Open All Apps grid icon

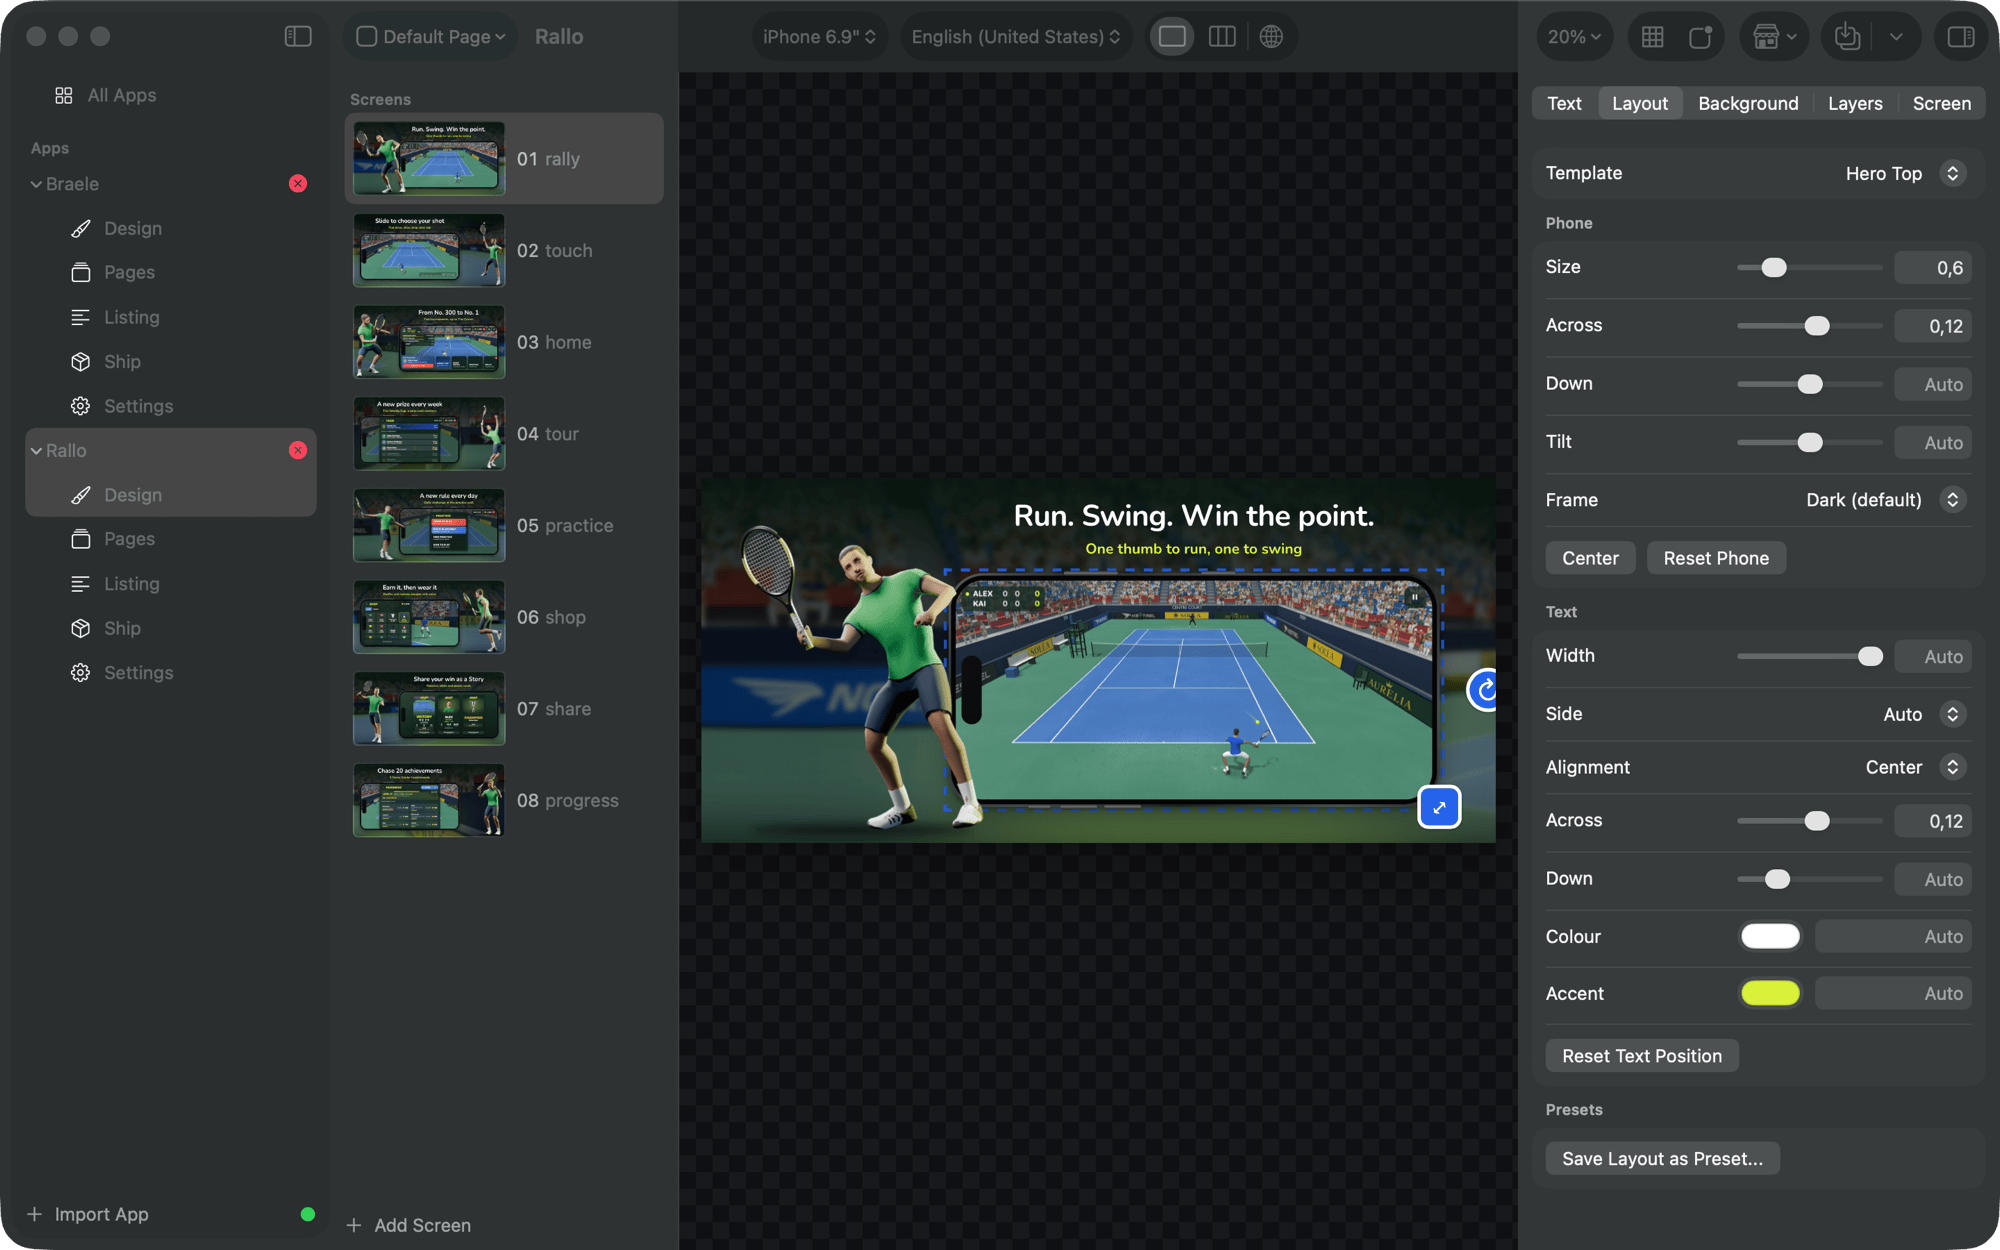pos(64,95)
